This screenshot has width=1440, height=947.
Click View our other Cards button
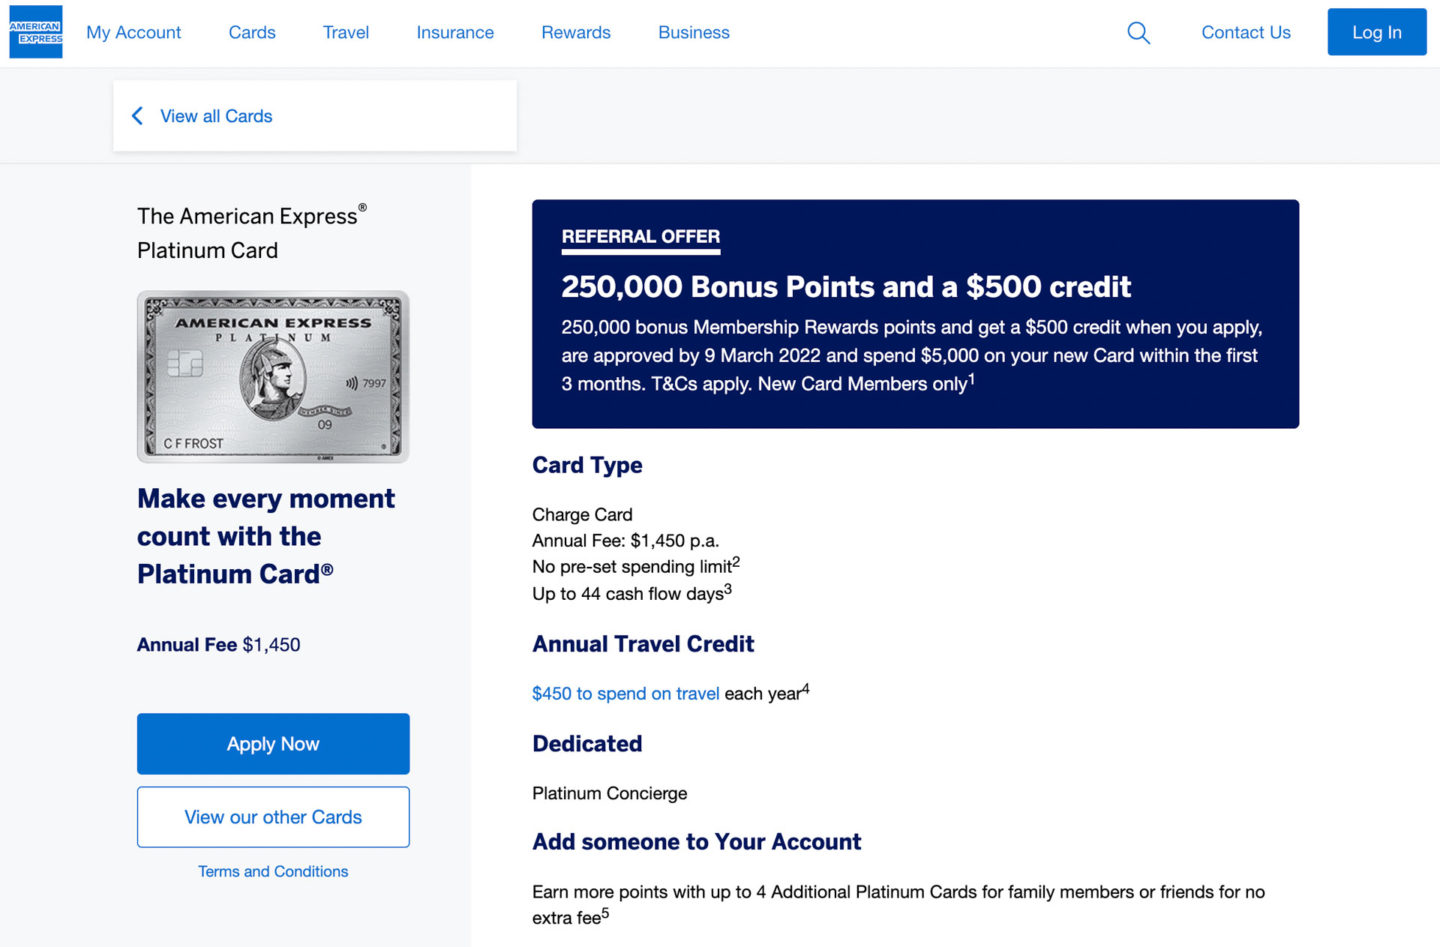tap(273, 817)
